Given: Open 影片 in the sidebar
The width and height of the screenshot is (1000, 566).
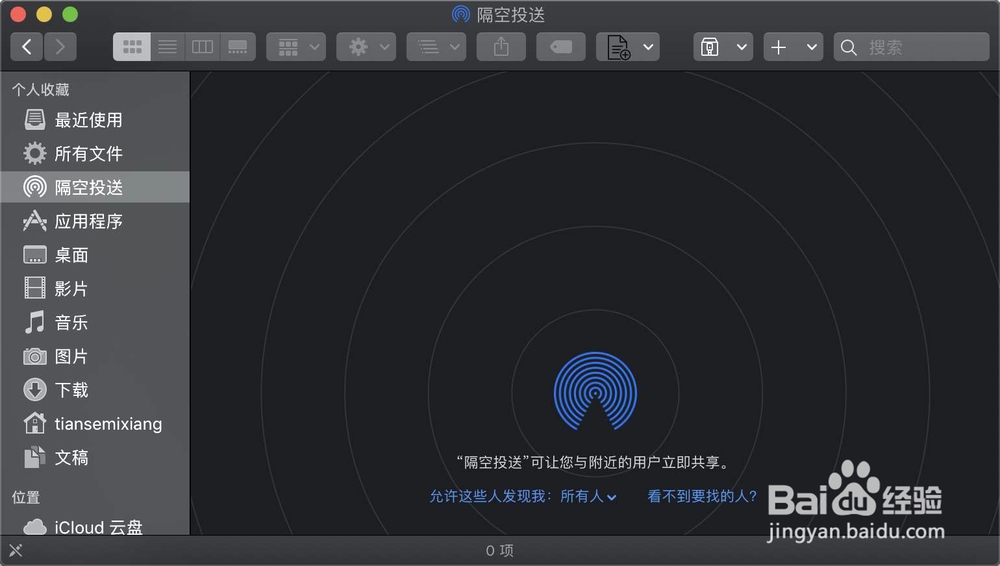Looking at the screenshot, I should pos(95,288).
